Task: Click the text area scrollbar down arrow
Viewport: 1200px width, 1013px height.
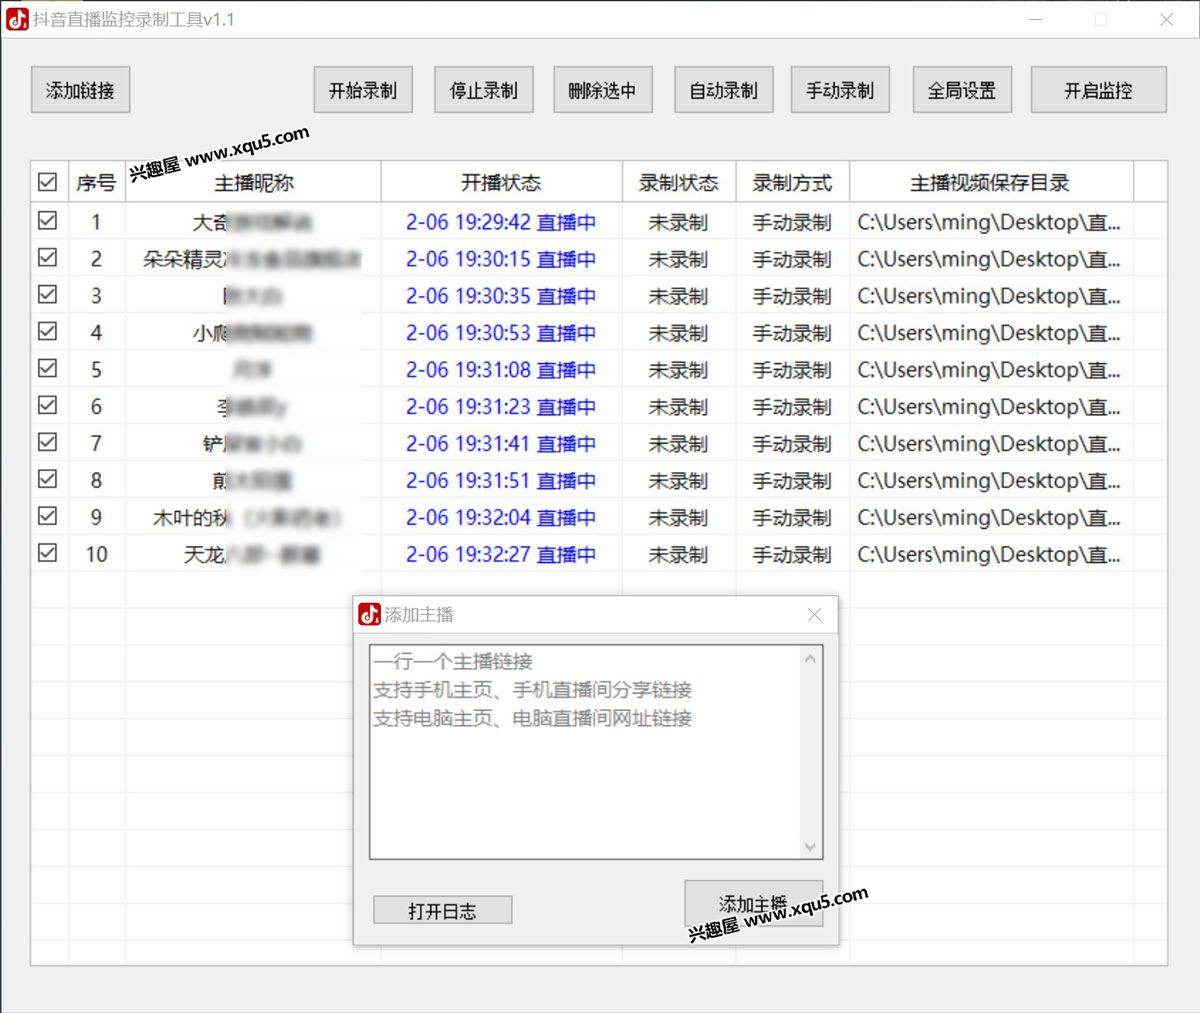Action: click(x=810, y=847)
